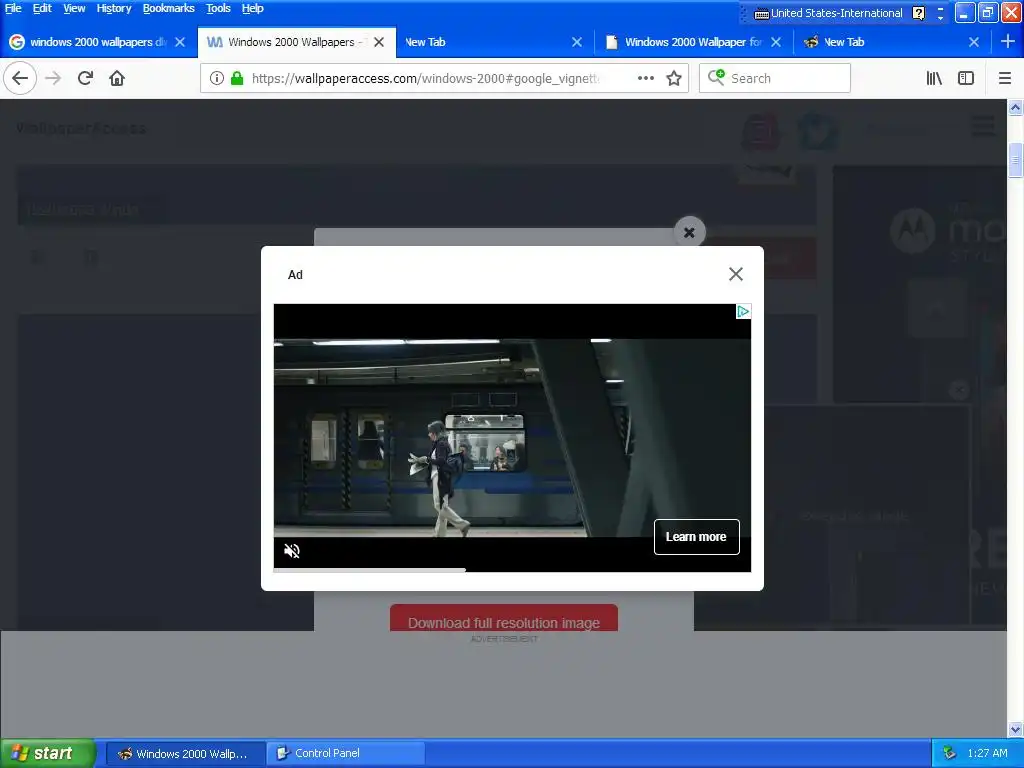Open United States-International language bar
The height and width of the screenshot is (768, 1024).
tap(829, 13)
